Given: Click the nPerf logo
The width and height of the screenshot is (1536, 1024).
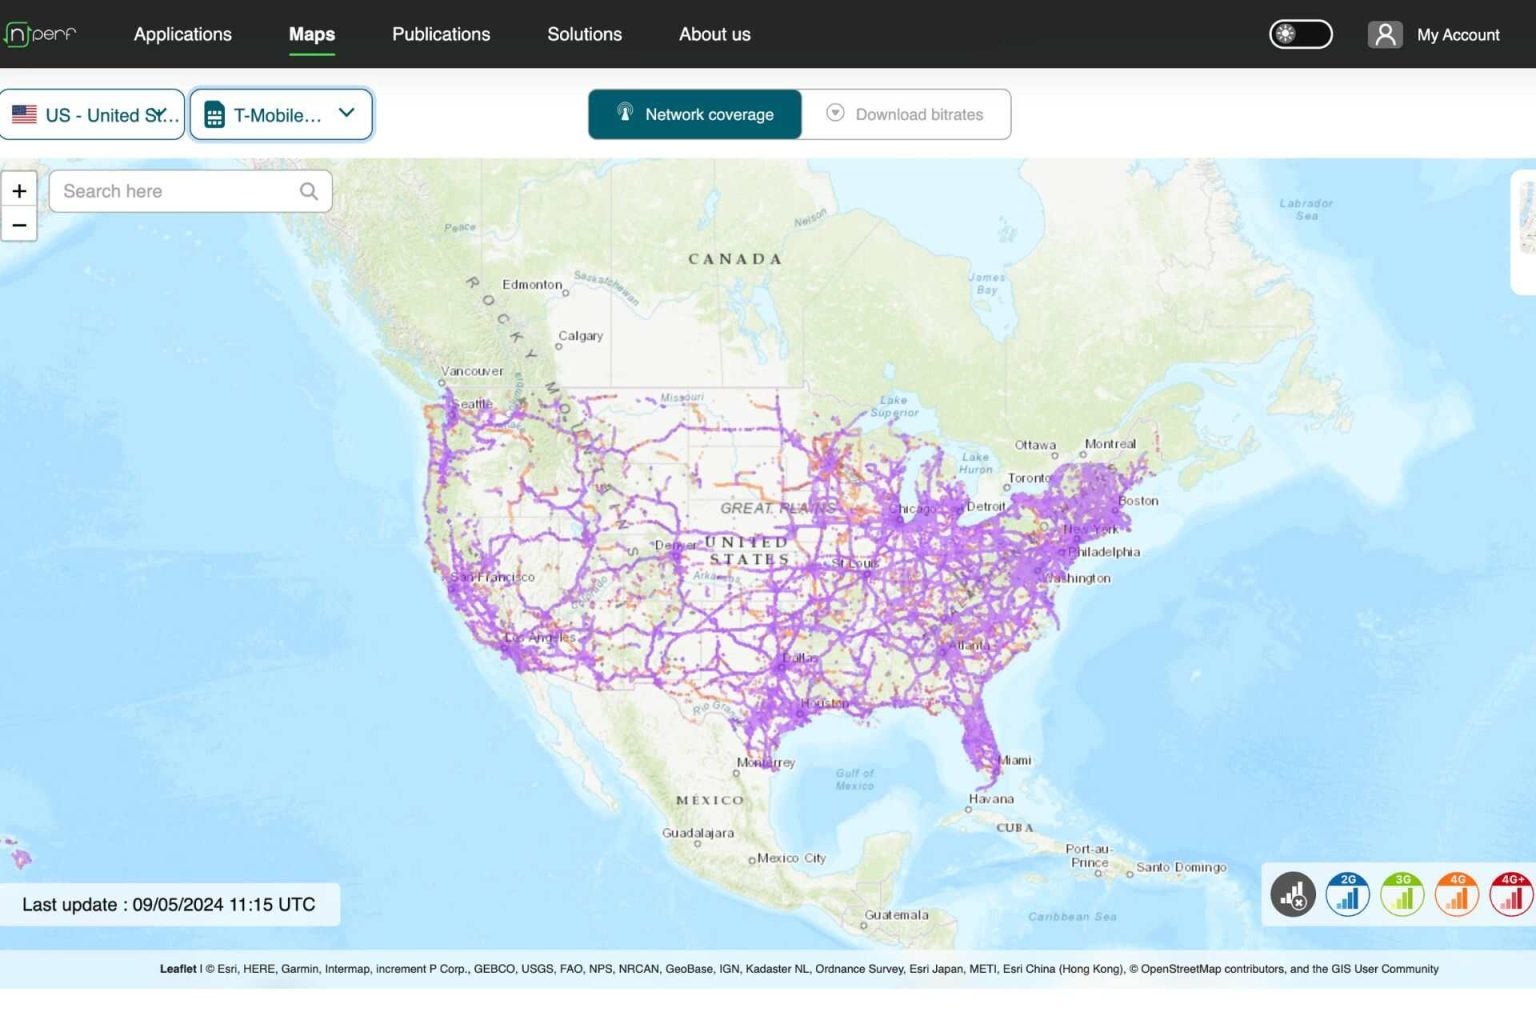Looking at the screenshot, I should point(40,34).
